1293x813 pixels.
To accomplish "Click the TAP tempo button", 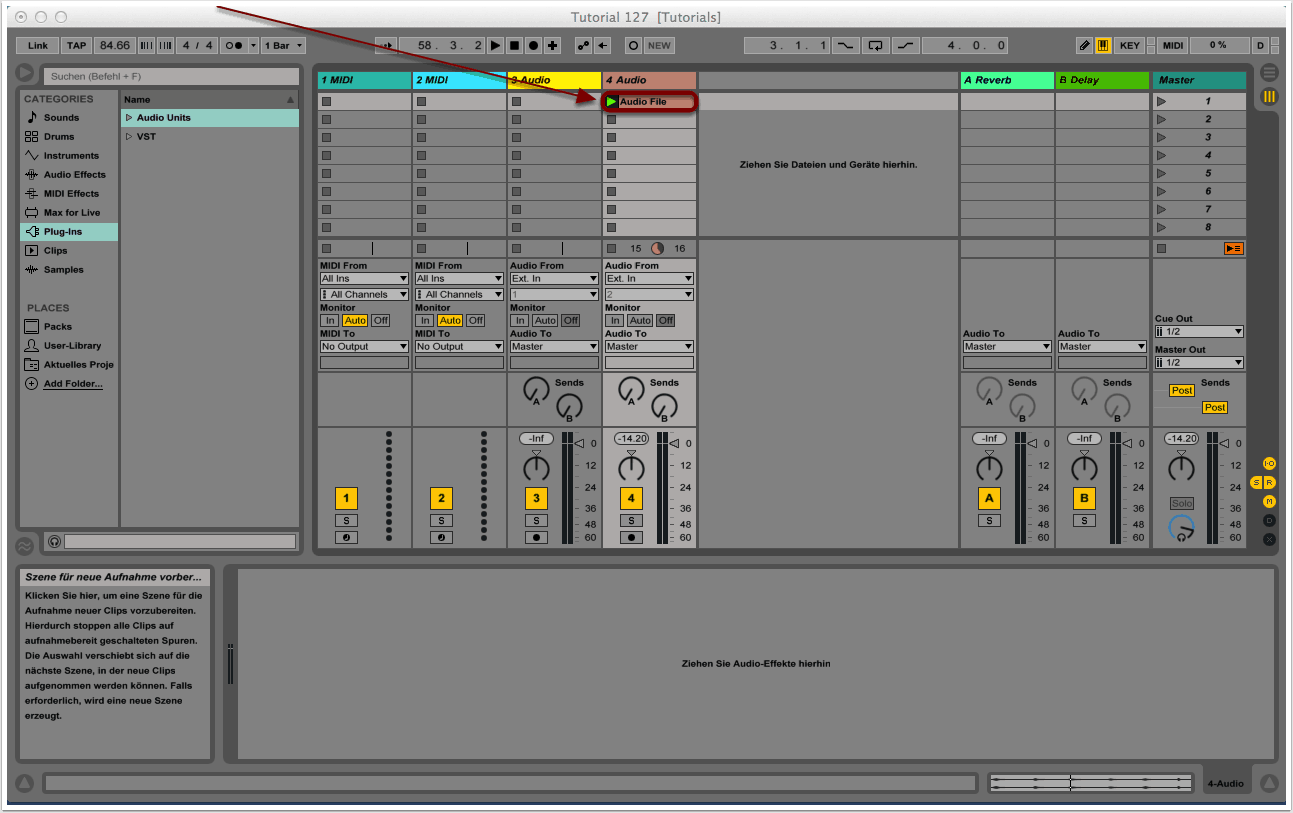I will click(76, 46).
